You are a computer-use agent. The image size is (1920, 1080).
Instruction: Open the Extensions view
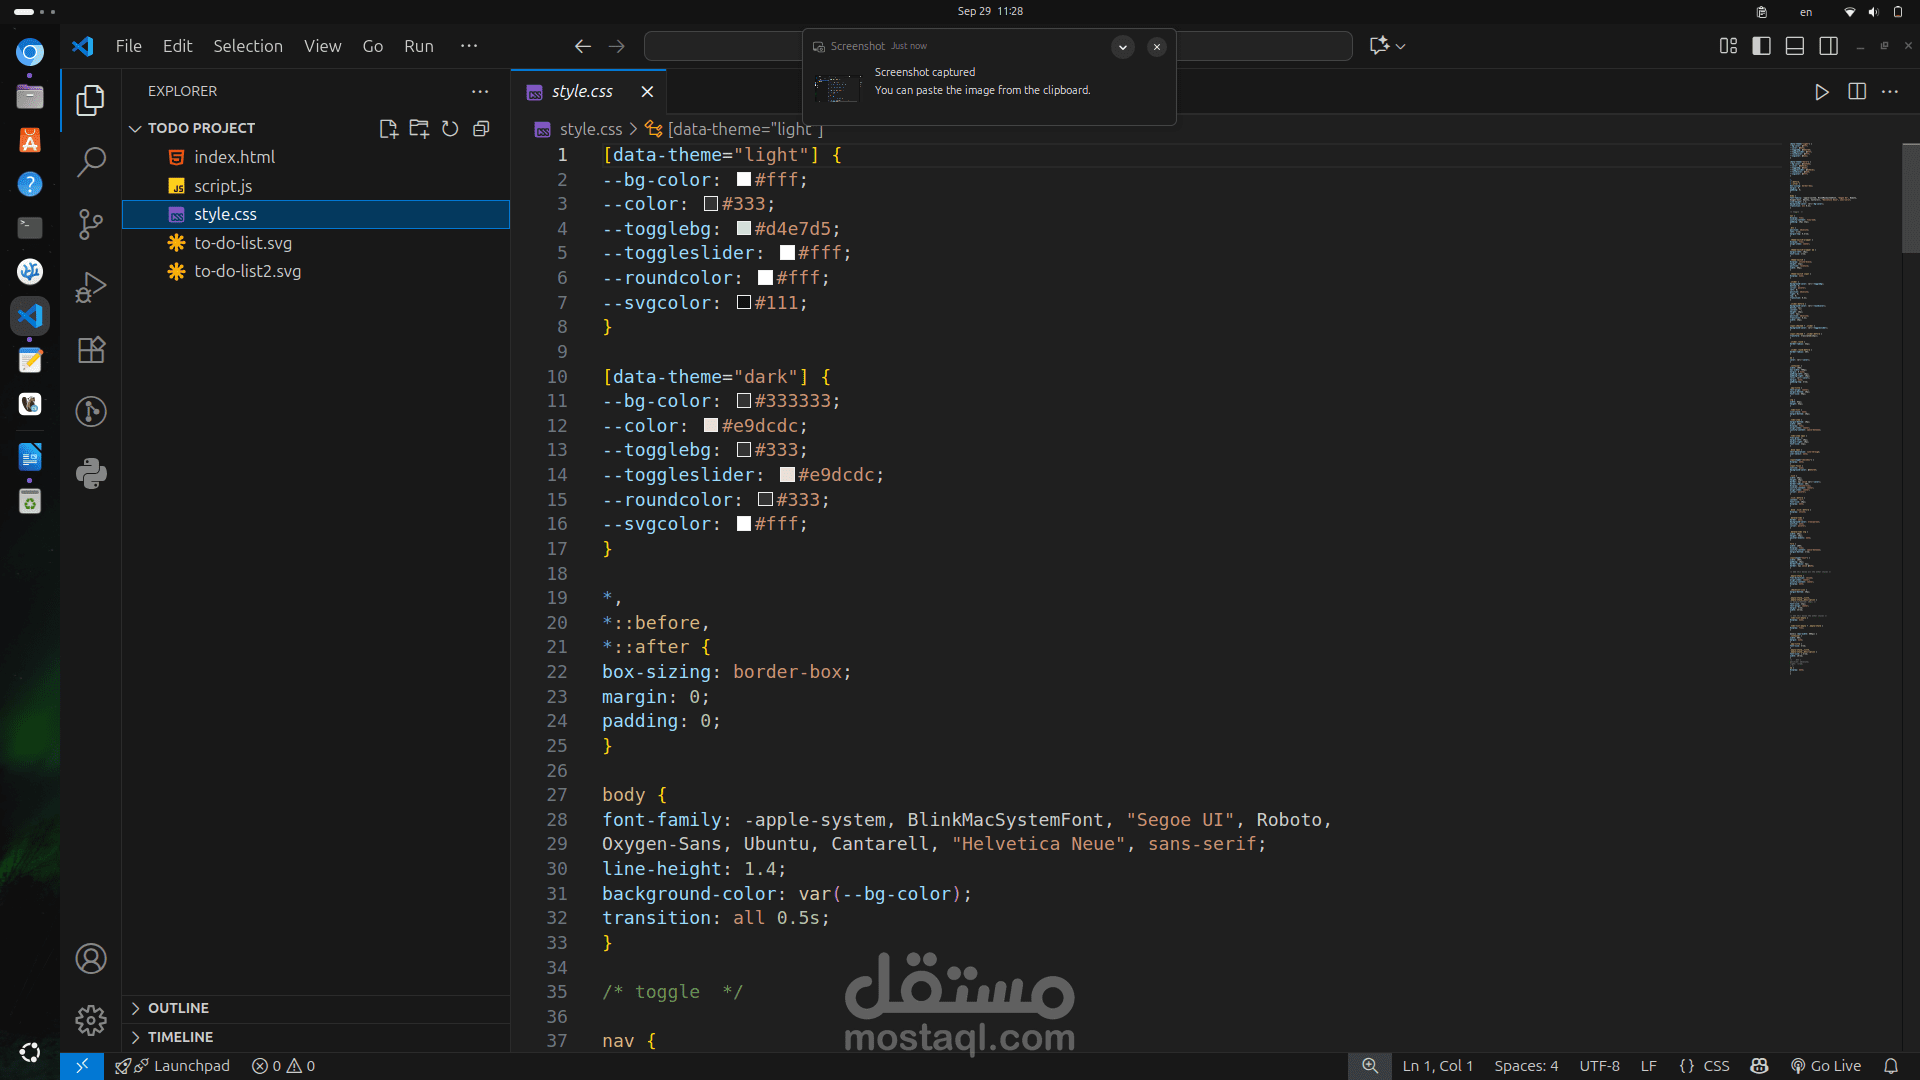coord(91,350)
